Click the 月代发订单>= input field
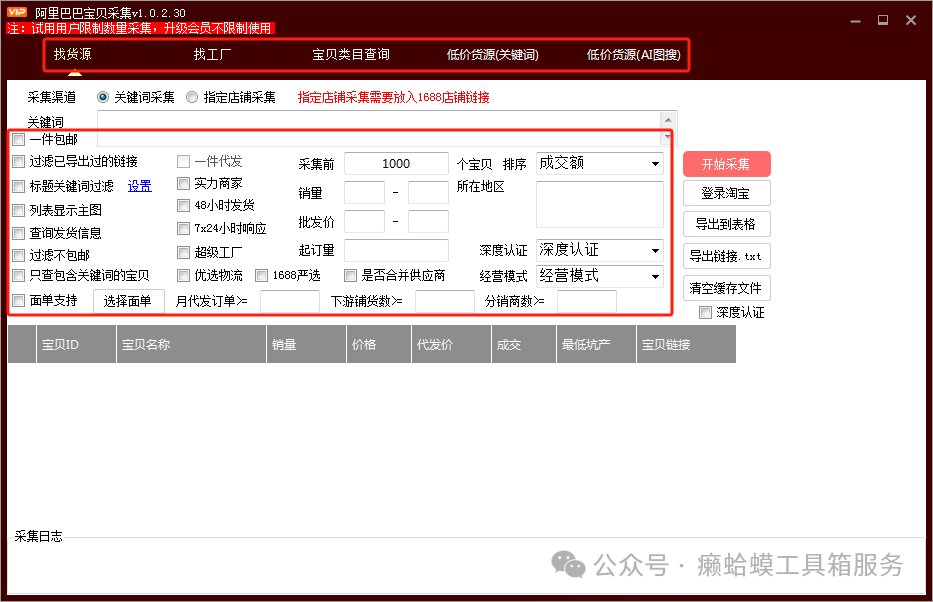The height and width of the screenshot is (602, 933). coord(290,302)
